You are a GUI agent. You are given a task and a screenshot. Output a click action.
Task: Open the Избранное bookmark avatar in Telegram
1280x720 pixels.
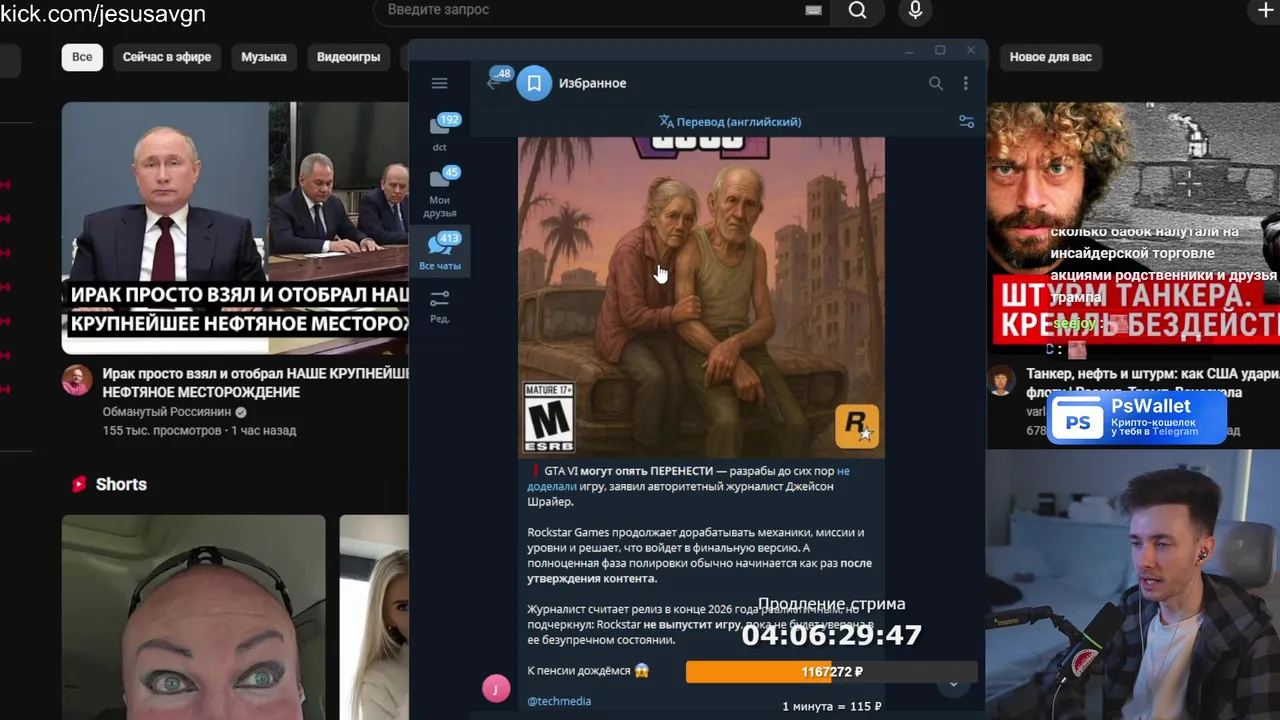[534, 83]
